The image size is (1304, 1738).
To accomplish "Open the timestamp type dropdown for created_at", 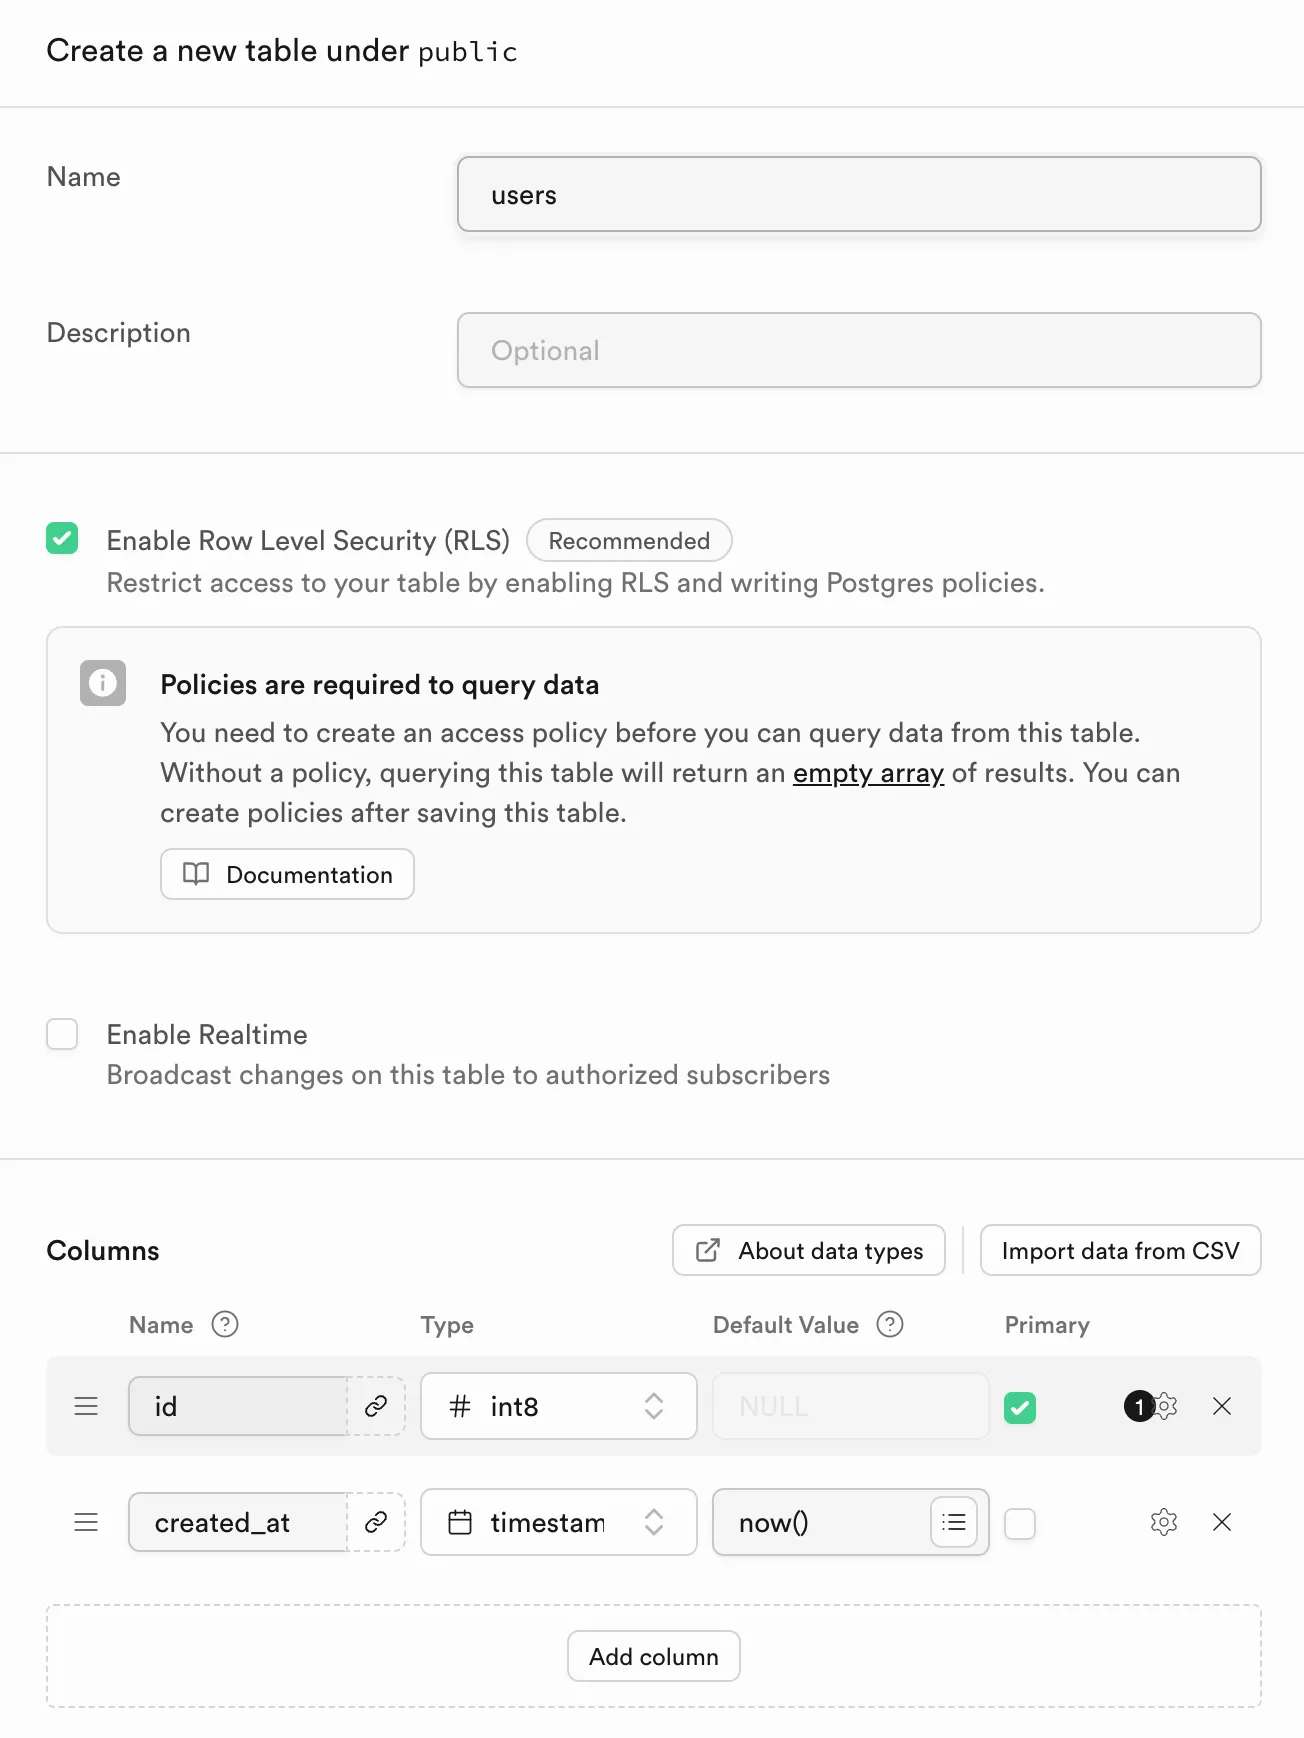I will point(558,1522).
